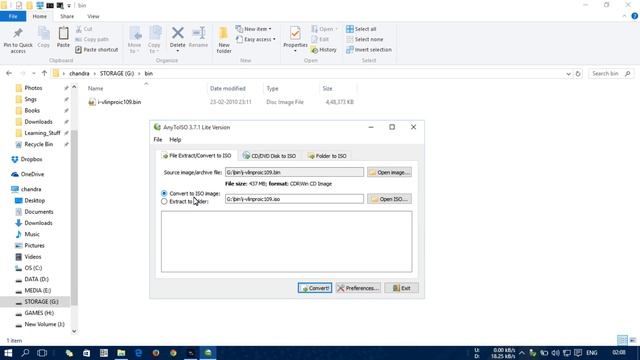Click the source image file path field
The image size is (640, 360).
[294, 172]
